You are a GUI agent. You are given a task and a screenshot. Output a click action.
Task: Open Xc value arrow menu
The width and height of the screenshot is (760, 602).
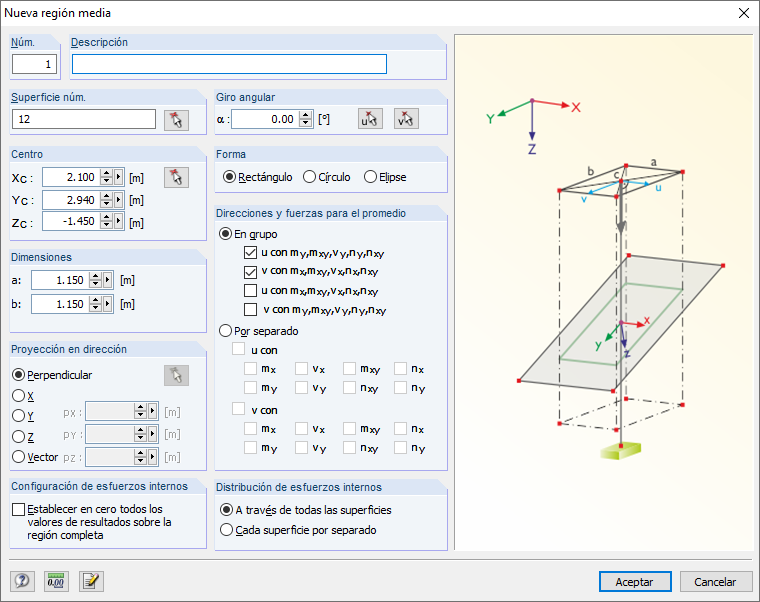tap(119, 177)
